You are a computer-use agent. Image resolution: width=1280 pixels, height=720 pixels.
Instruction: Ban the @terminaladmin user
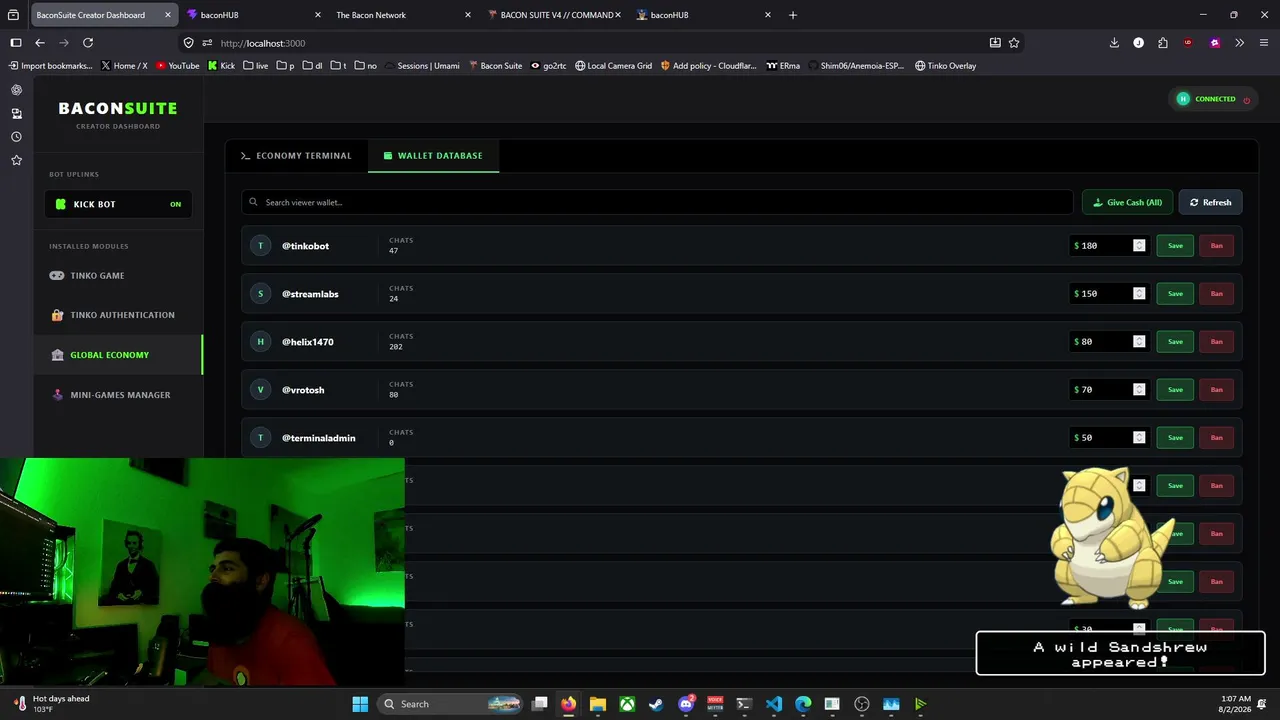click(x=1216, y=438)
